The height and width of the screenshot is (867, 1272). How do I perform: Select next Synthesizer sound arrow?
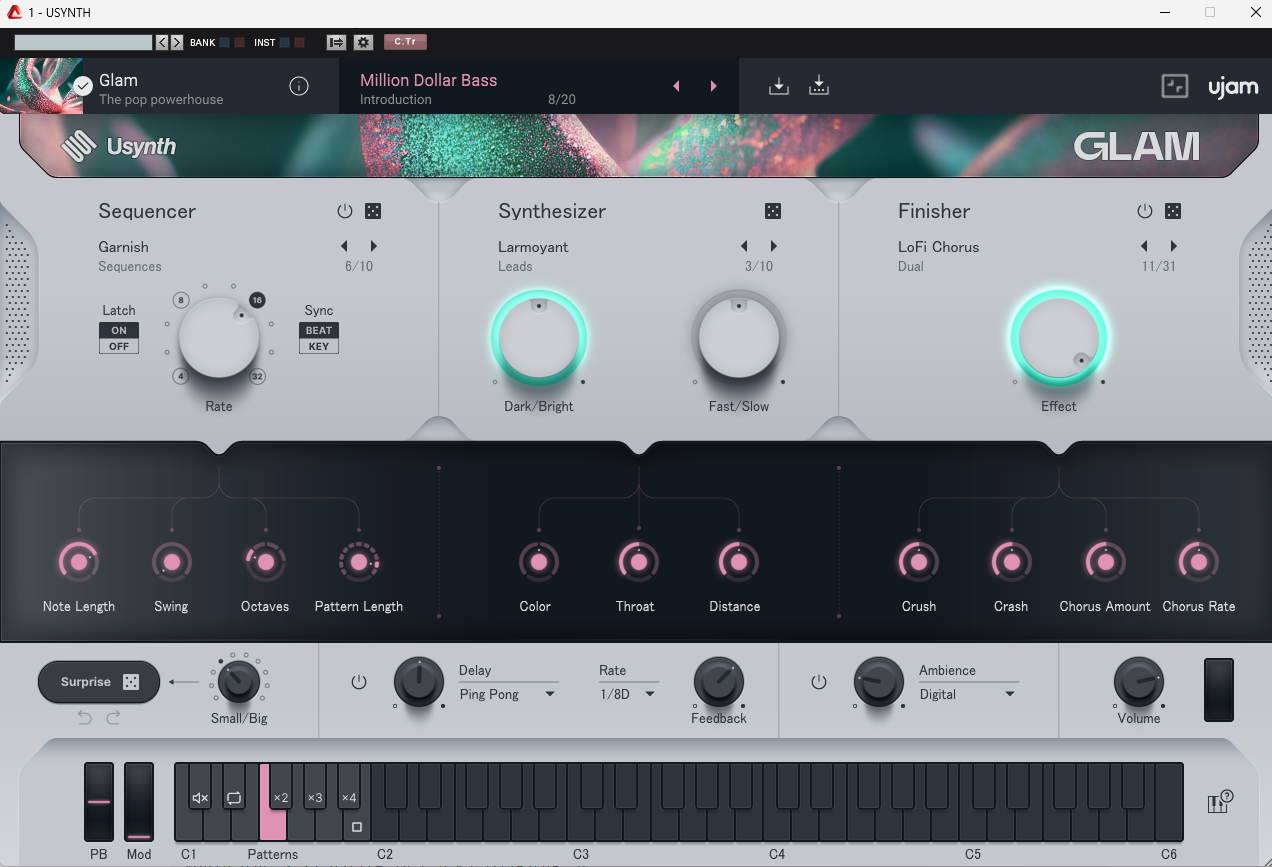point(774,246)
